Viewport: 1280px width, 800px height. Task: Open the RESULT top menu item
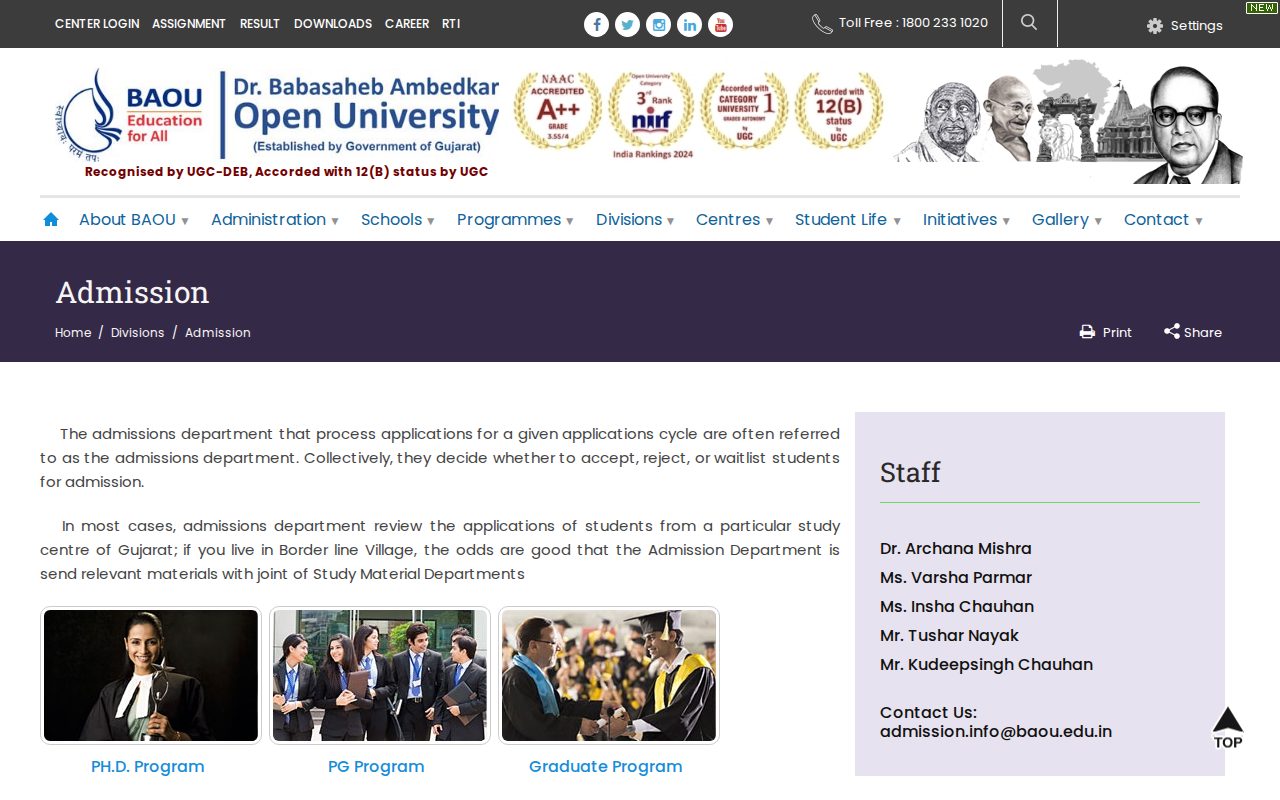[x=260, y=23]
